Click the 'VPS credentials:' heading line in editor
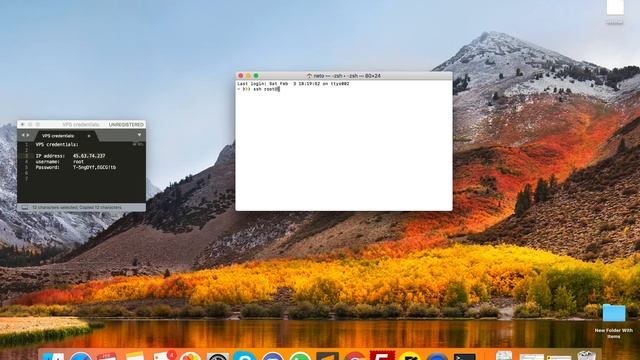This screenshot has width=640, height=360. 57,144
